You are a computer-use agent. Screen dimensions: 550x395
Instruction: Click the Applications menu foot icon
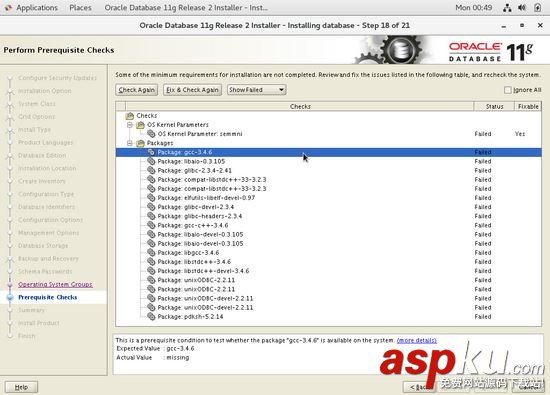8,8
